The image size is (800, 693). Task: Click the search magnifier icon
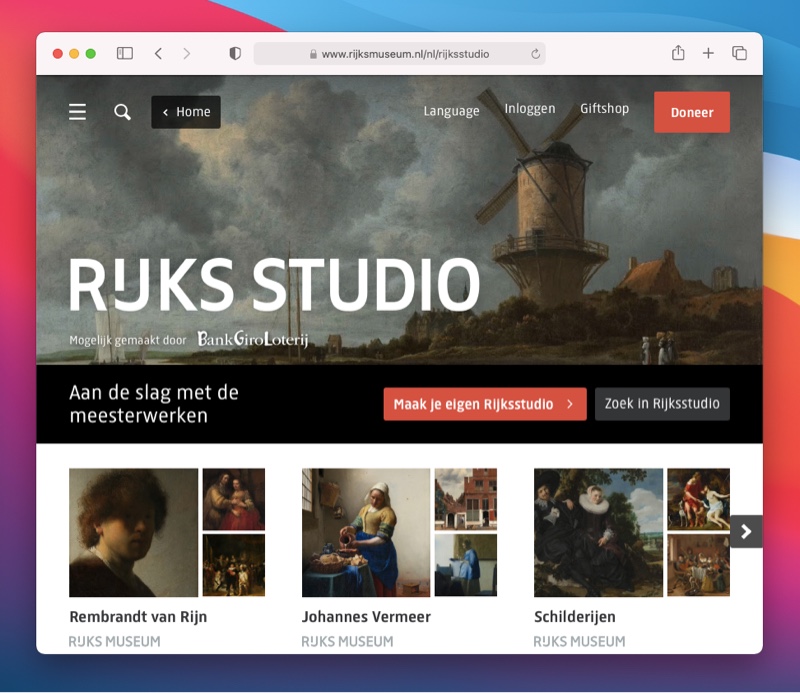pos(122,112)
